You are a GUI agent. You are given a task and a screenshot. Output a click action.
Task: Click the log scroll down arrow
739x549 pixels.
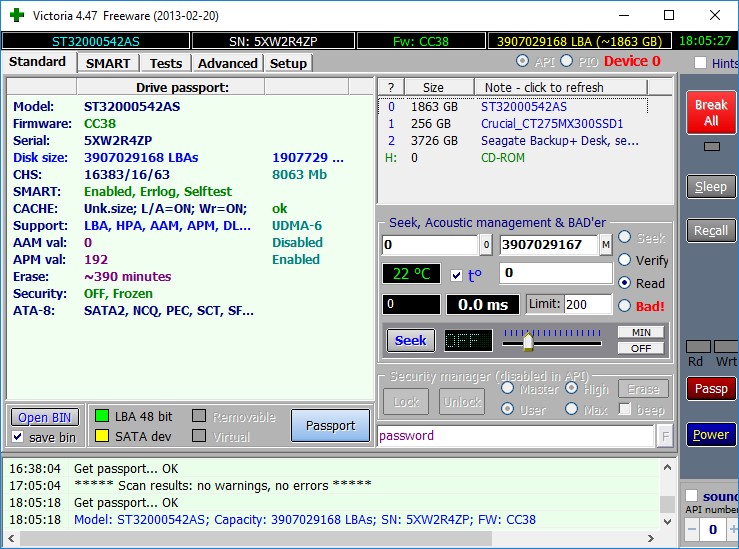[x=667, y=521]
